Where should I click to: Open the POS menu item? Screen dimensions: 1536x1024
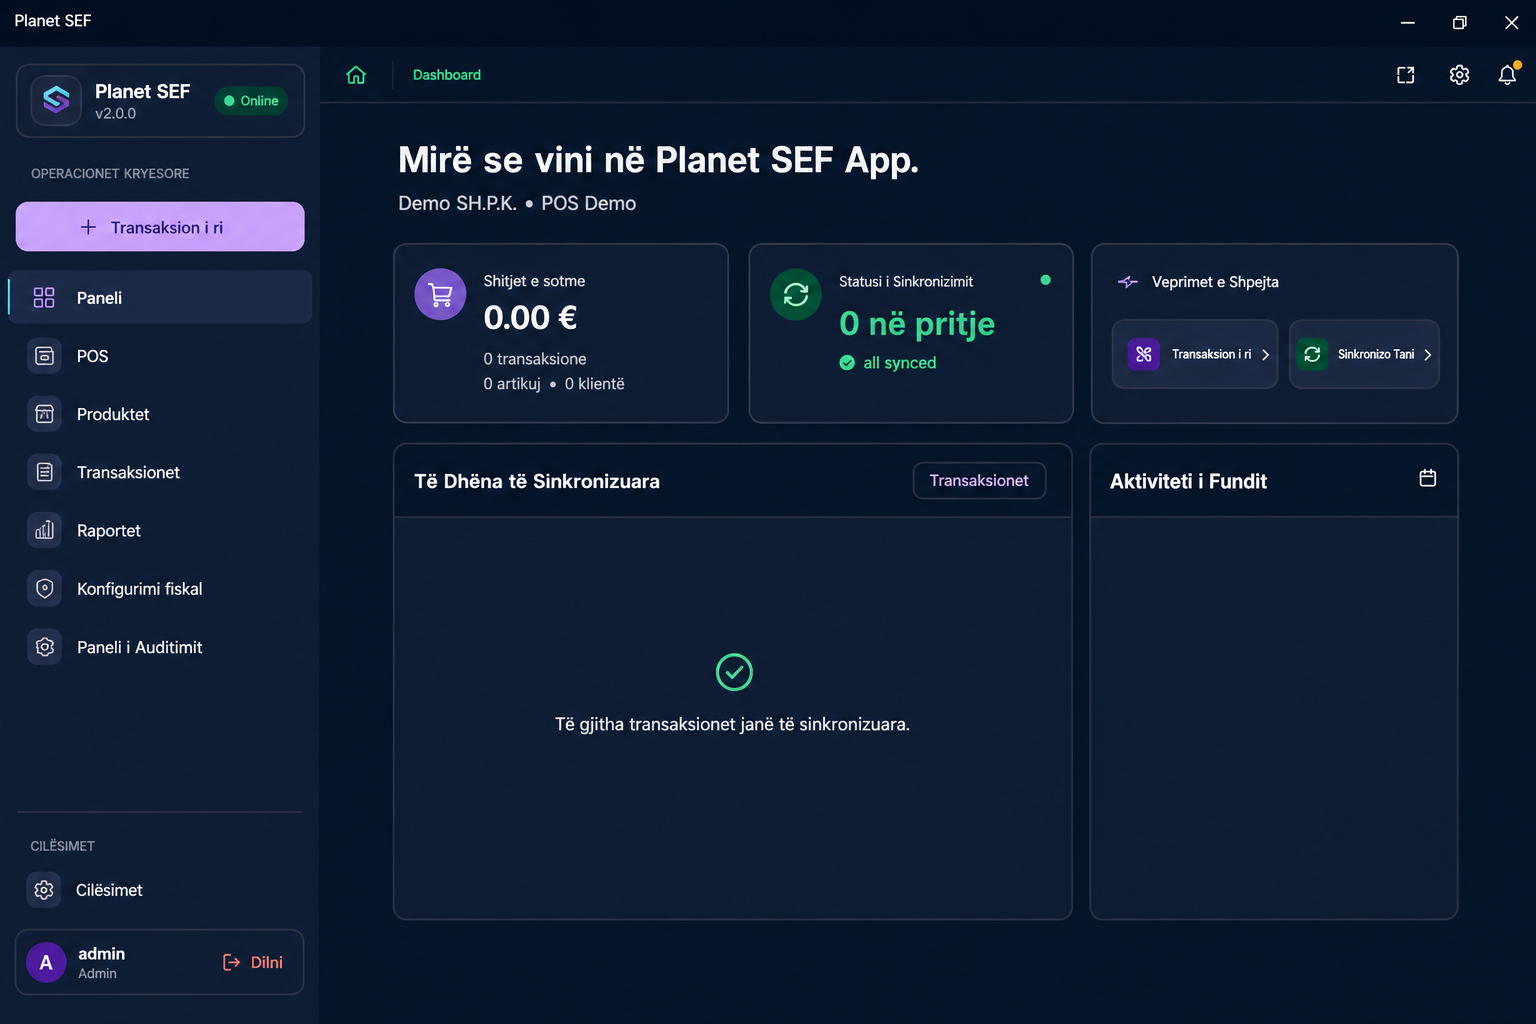pos(160,356)
